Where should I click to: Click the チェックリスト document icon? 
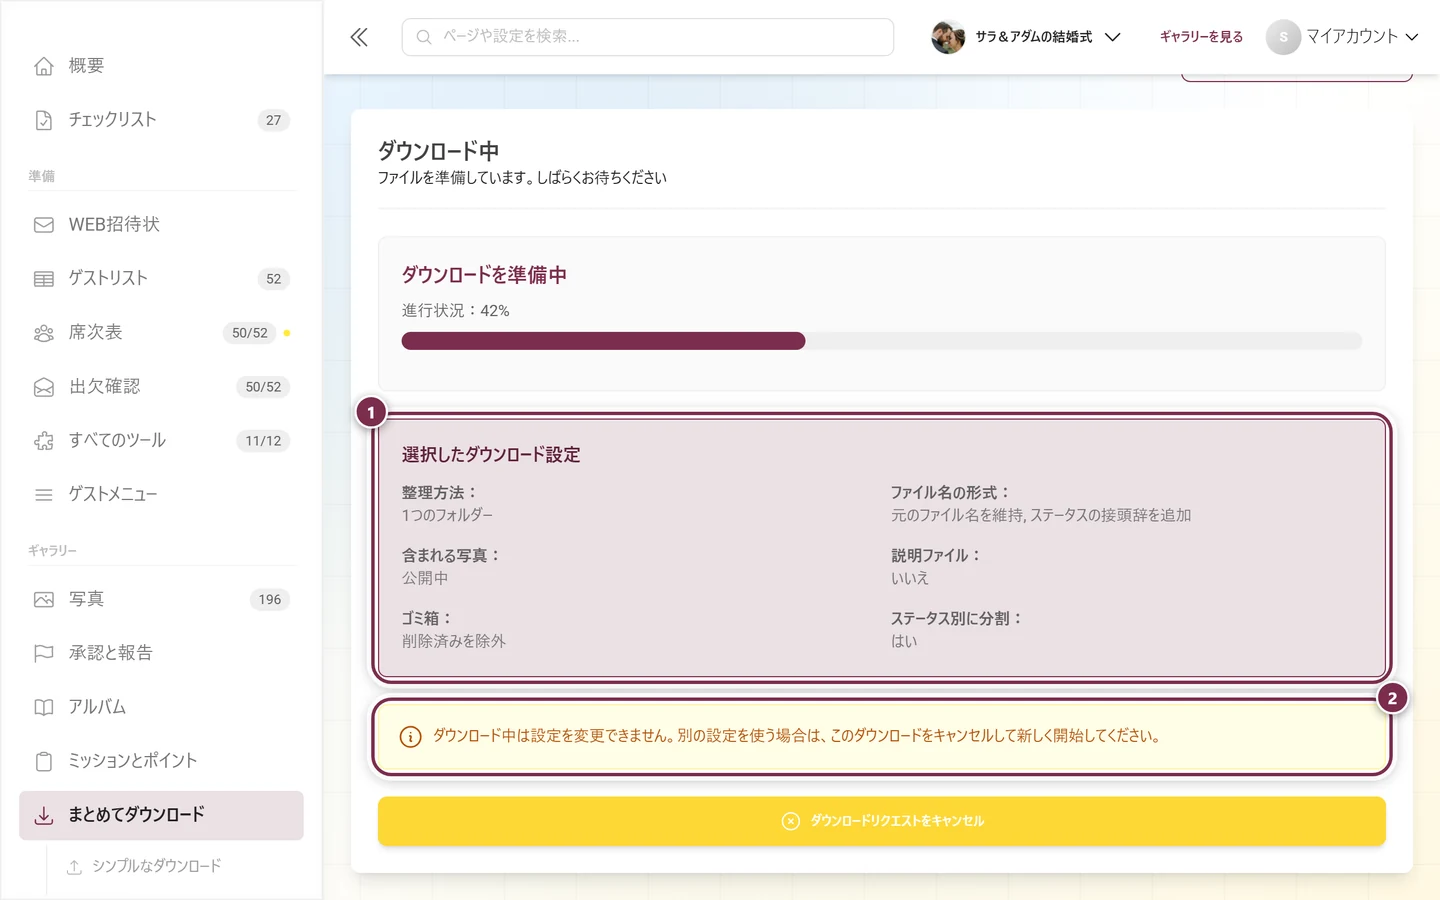(x=43, y=120)
